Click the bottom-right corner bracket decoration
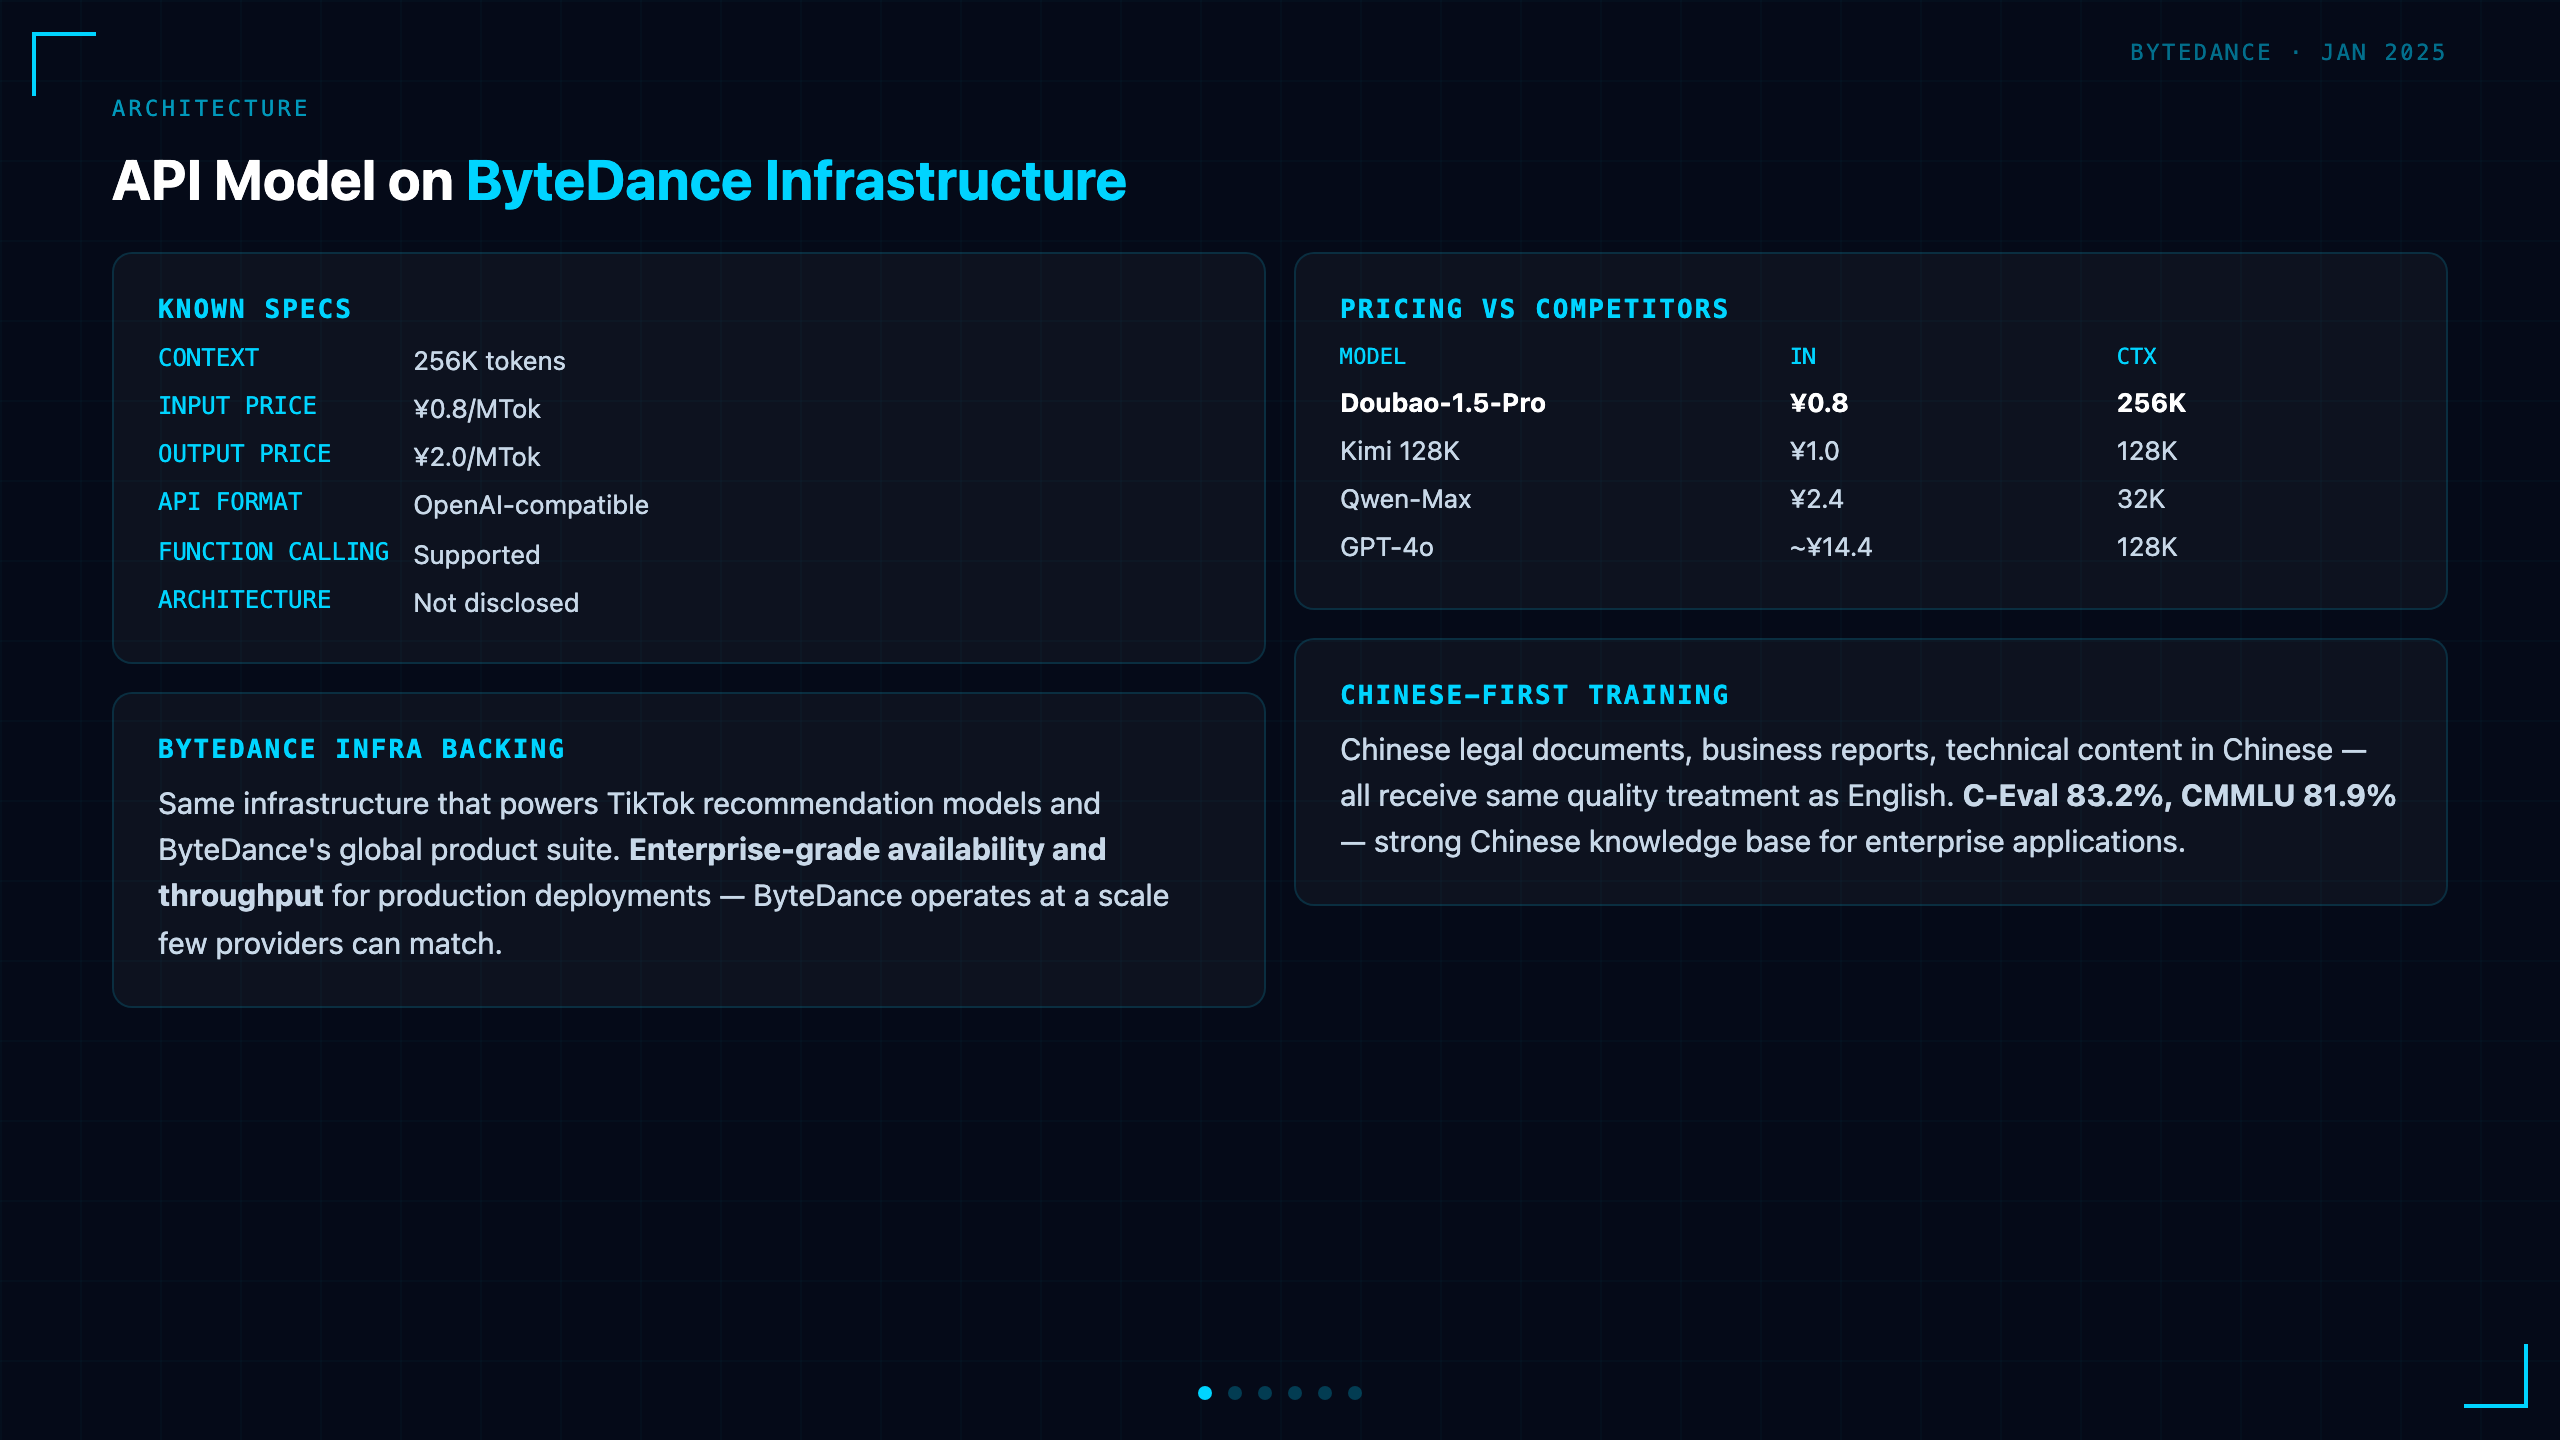Image resolution: width=2560 pixels, height=1440 pixels. click(x=2496, y=1376)
